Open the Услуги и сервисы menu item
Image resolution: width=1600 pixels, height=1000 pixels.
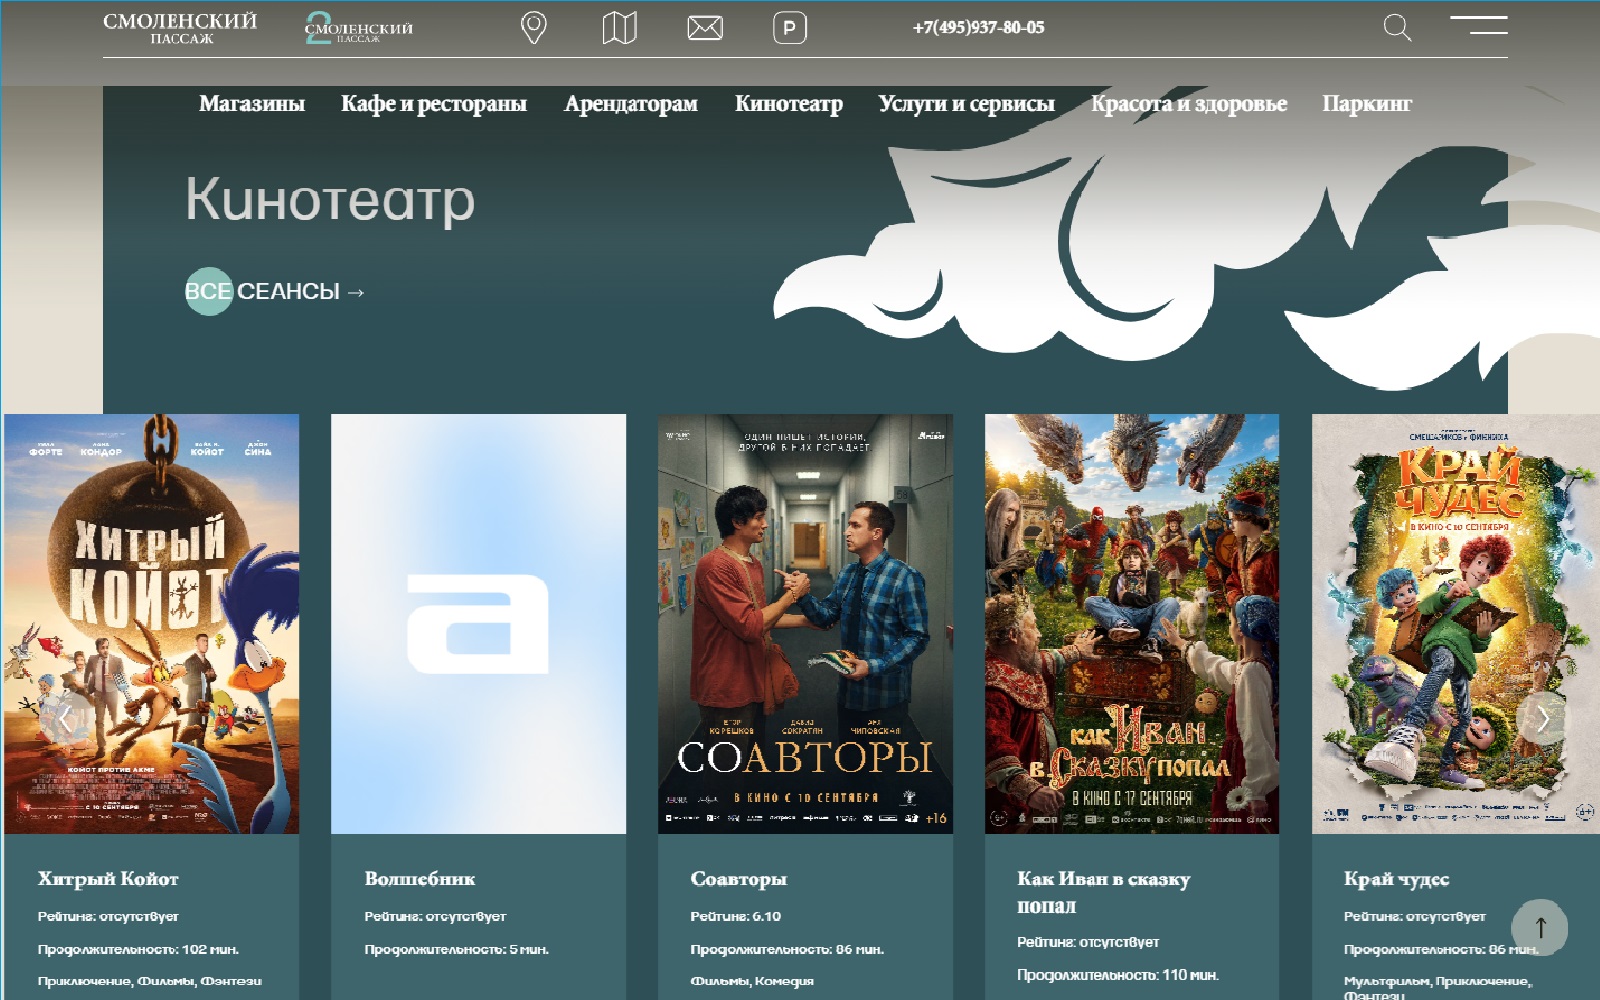tap(967, 104)
